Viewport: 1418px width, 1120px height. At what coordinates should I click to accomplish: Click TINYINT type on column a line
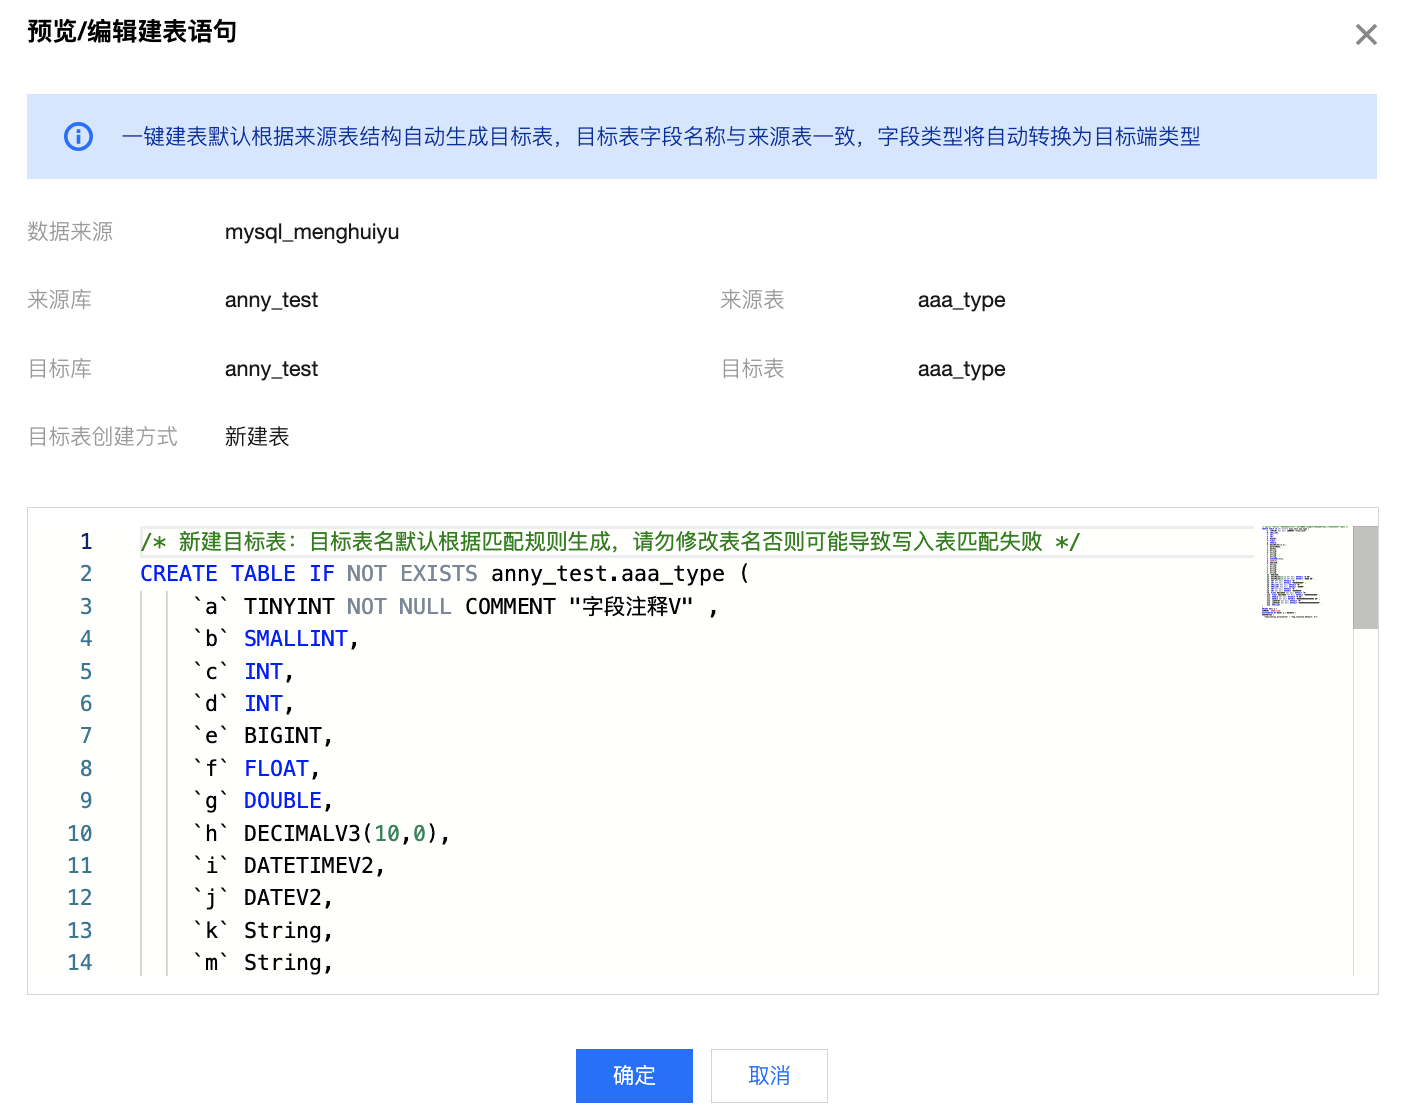tap(289, 607)
